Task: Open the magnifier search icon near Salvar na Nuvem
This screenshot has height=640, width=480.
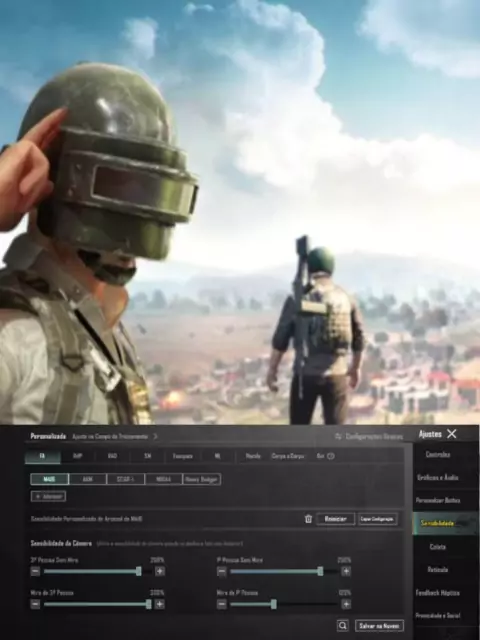Action: coord(343,625)
